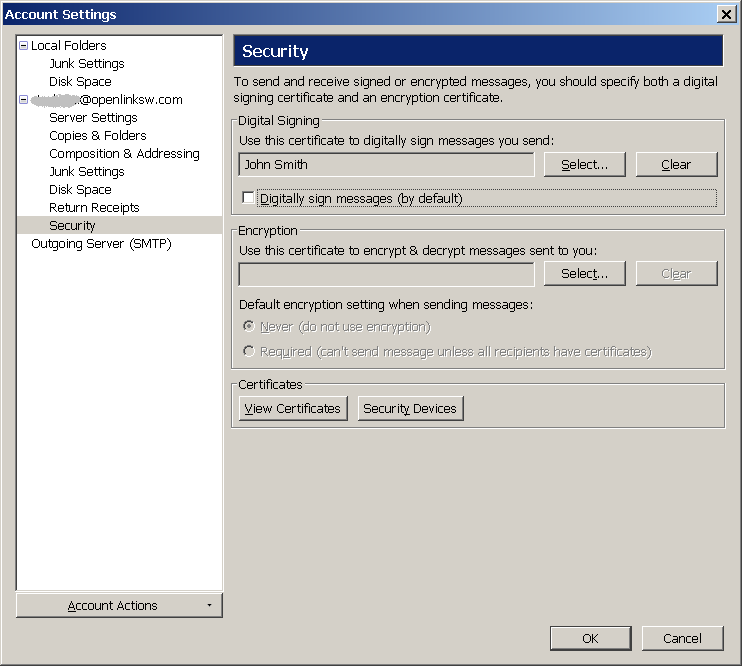Open View Certificates
The height and width of the screenshot is (666, 742).
(x=293, y=408)
